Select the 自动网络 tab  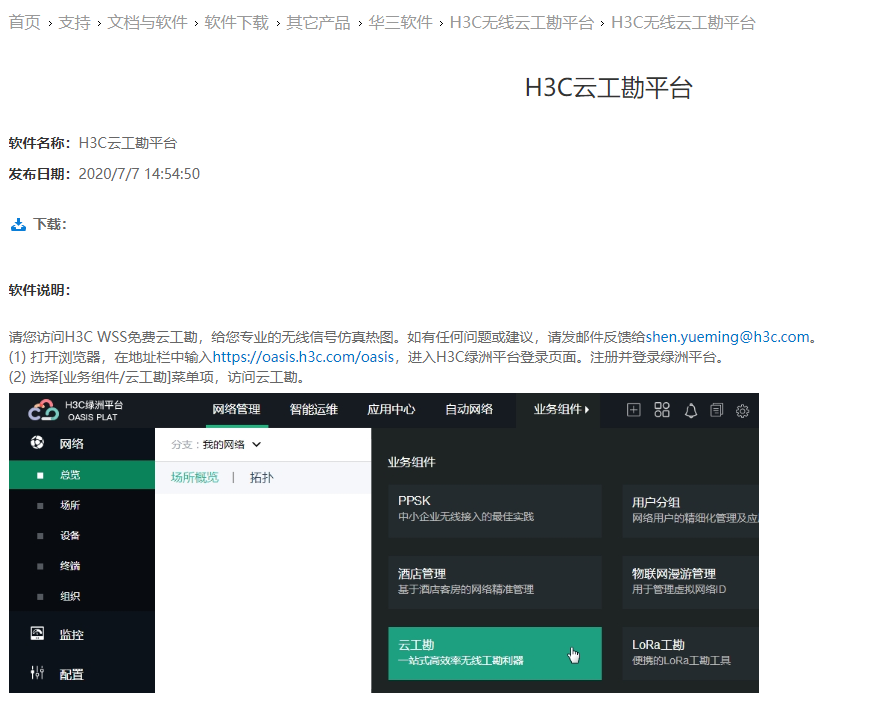click(468, 409)
